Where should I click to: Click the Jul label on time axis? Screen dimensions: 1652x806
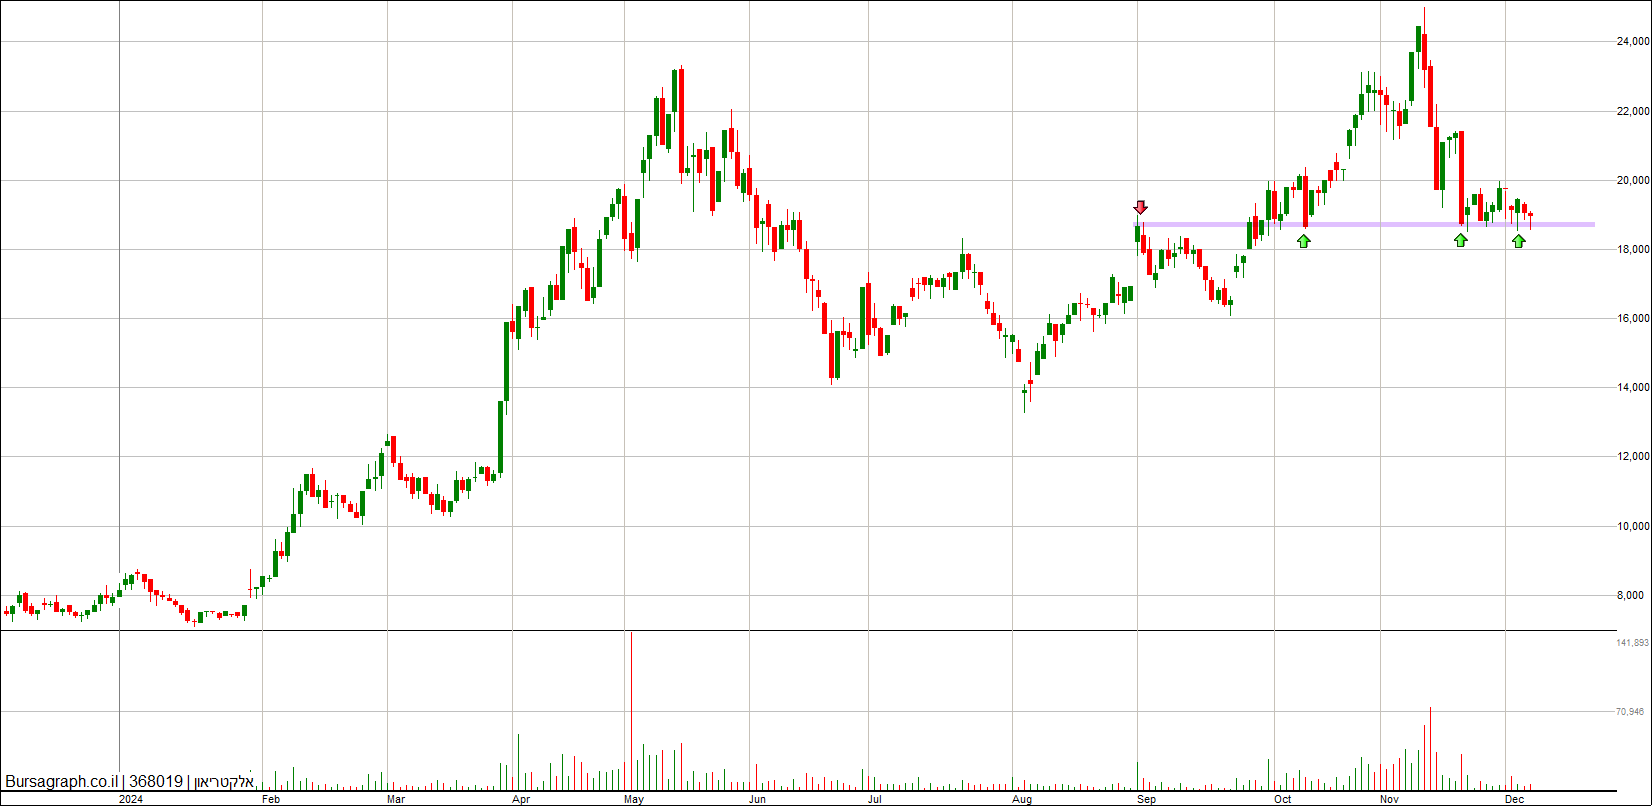pos(875,800)
